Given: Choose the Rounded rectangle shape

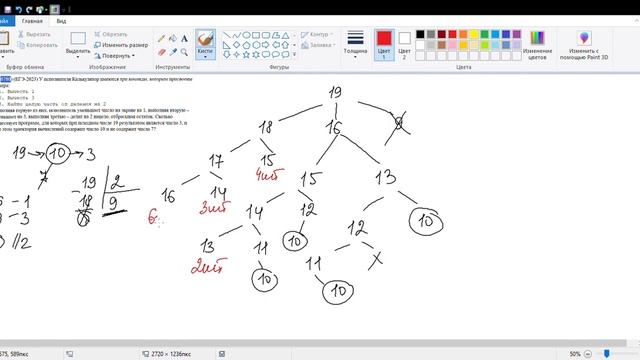Looking at the screenshot, I should tap(266, 36).
